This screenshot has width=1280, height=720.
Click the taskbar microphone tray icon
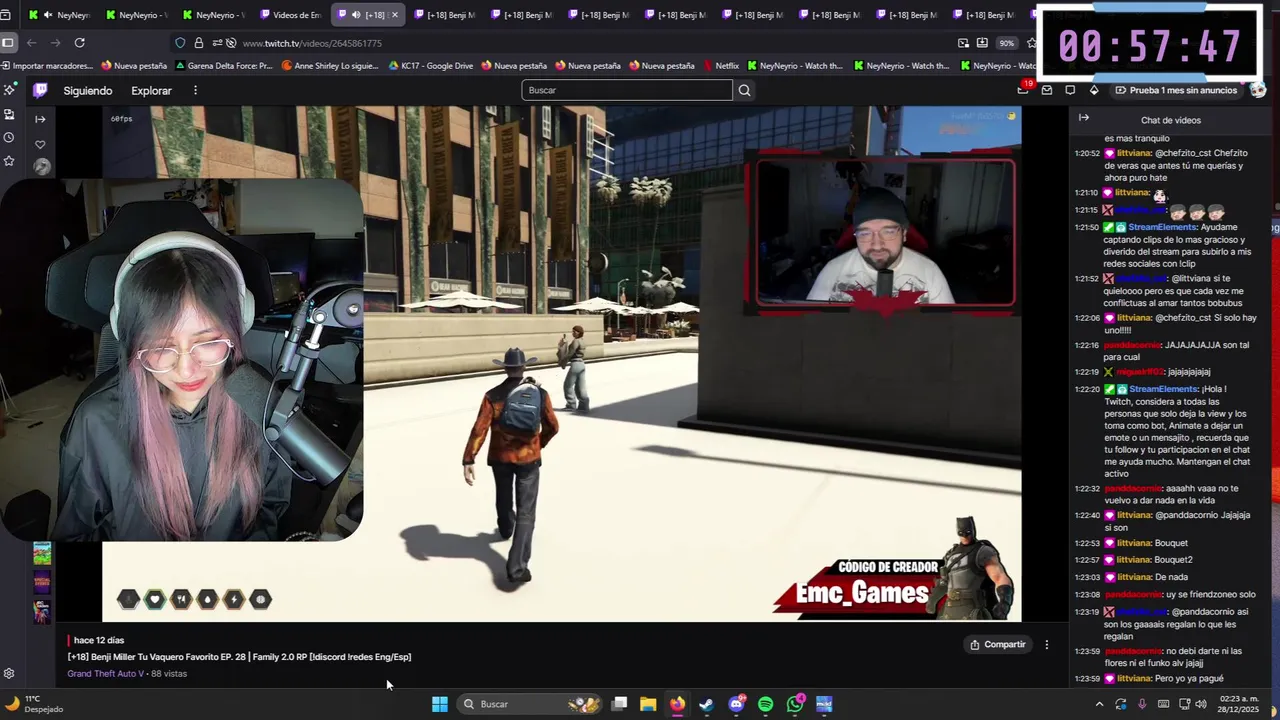coord(1142,704)
